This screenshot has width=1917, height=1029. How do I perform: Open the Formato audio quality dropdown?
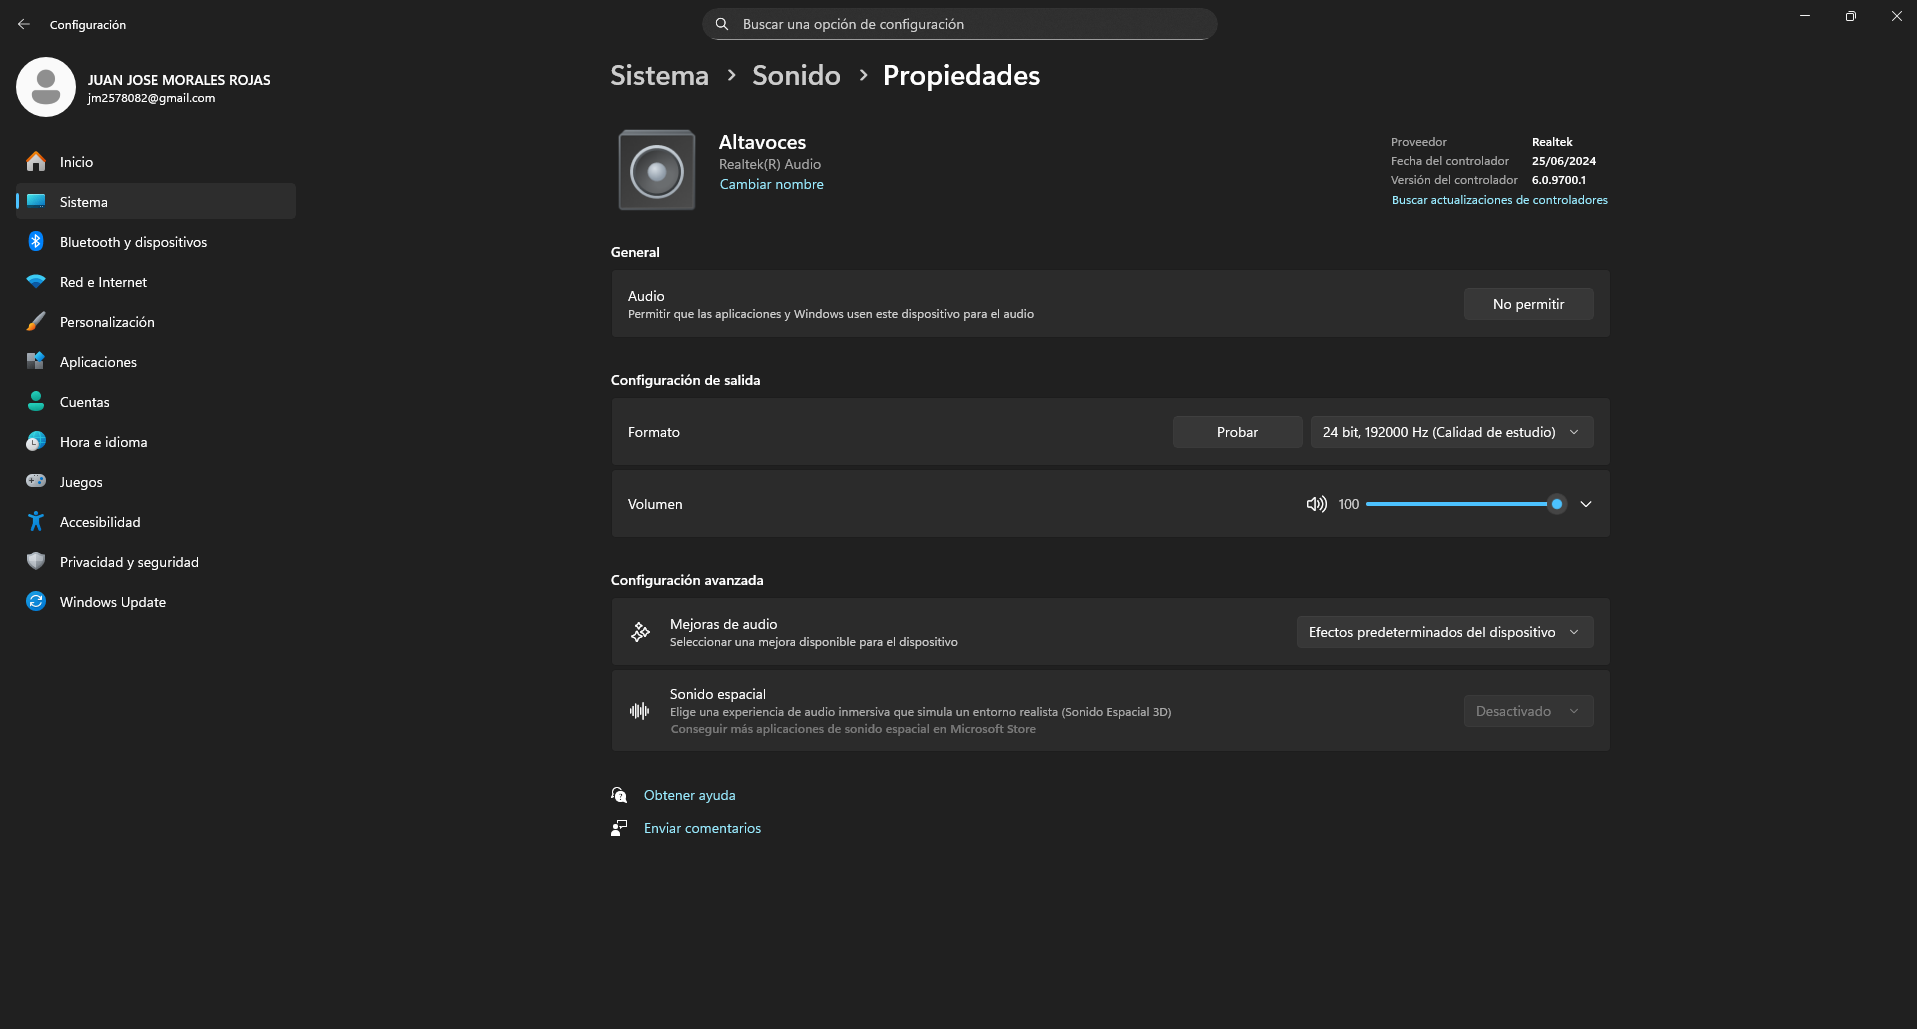point(1452,432)
